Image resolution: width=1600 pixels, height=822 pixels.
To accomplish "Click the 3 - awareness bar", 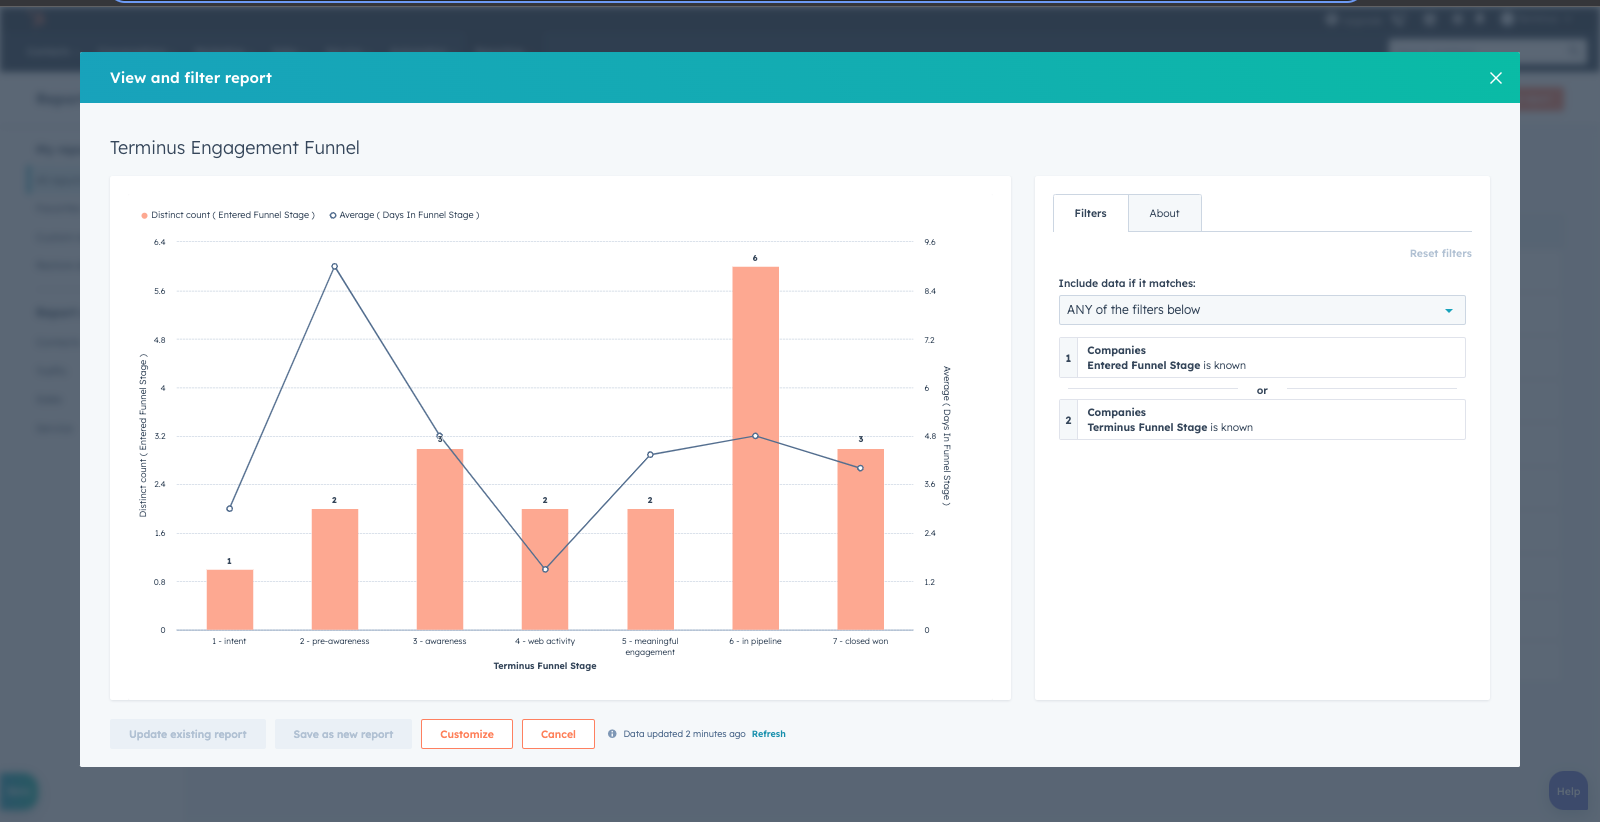I will tap(440, 540).
